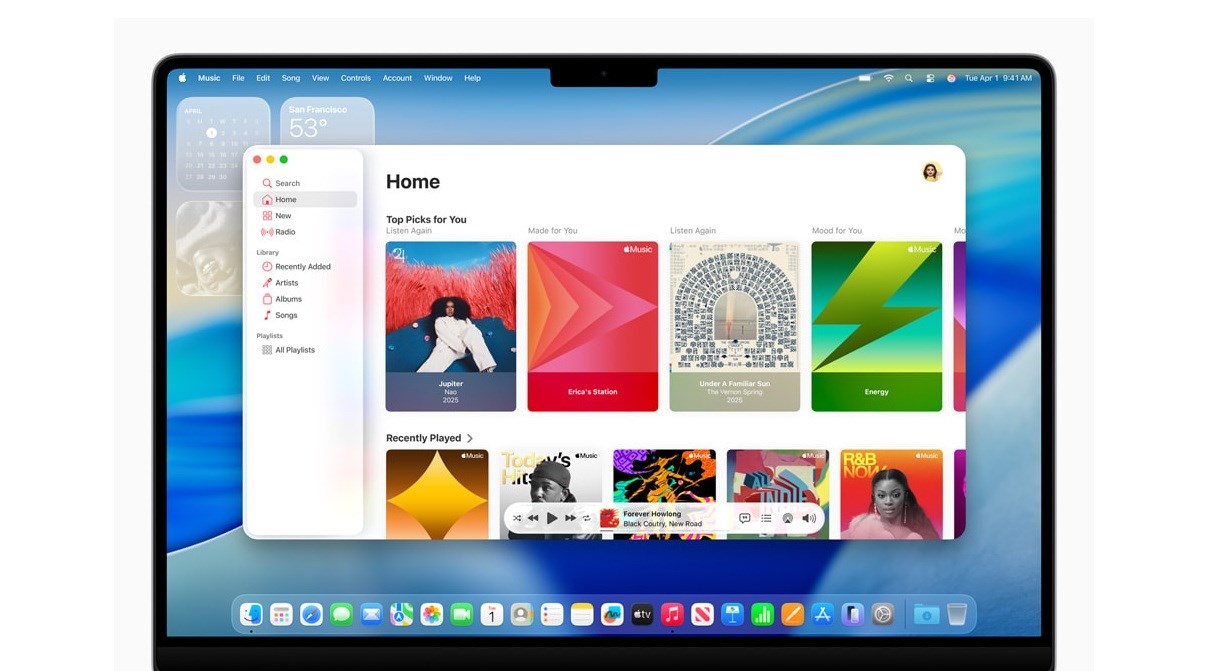
Task: Toggle repeat mode in the player
Action: click(587, 518)
